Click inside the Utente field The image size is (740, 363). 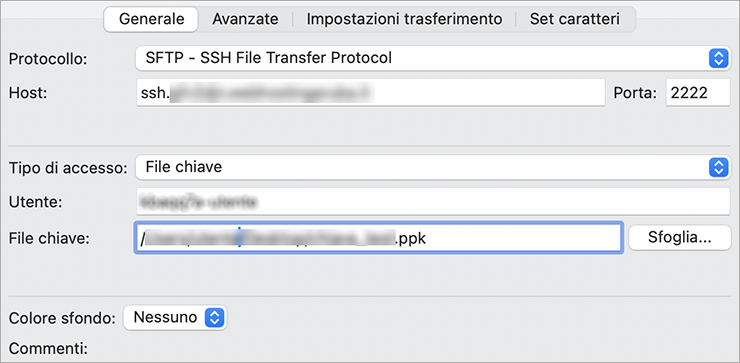433,202
